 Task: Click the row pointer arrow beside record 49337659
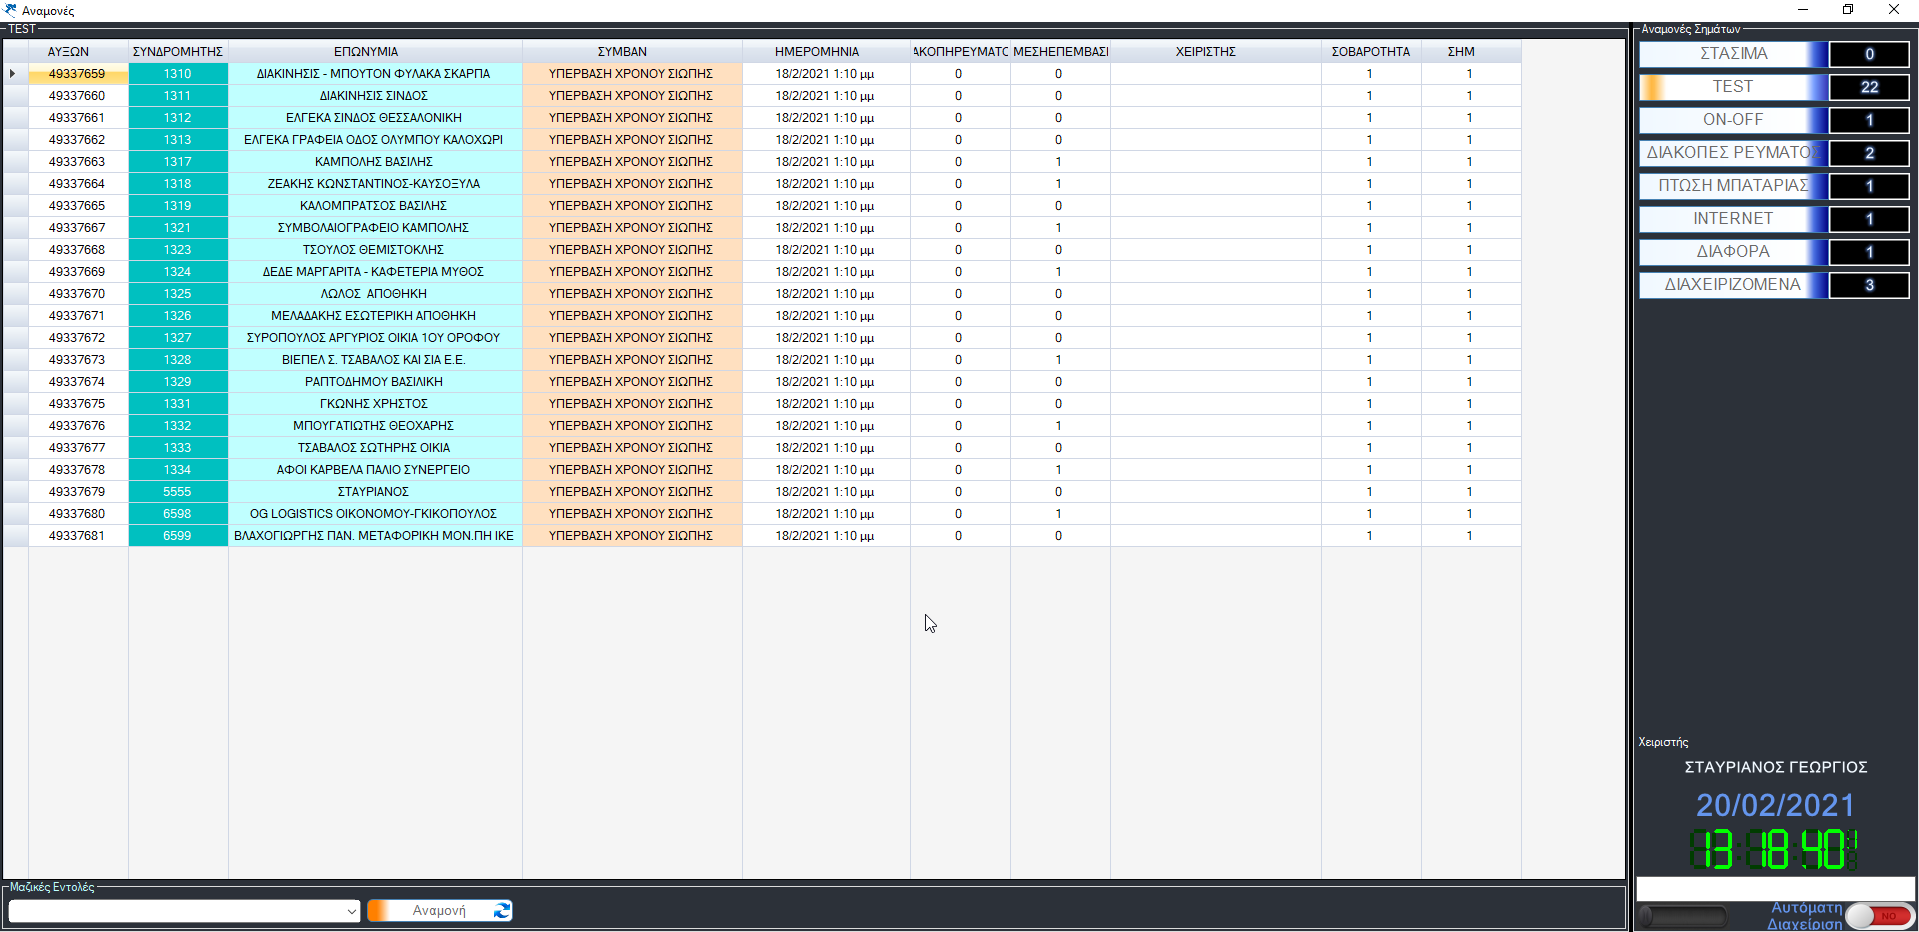tap(13, 74)
